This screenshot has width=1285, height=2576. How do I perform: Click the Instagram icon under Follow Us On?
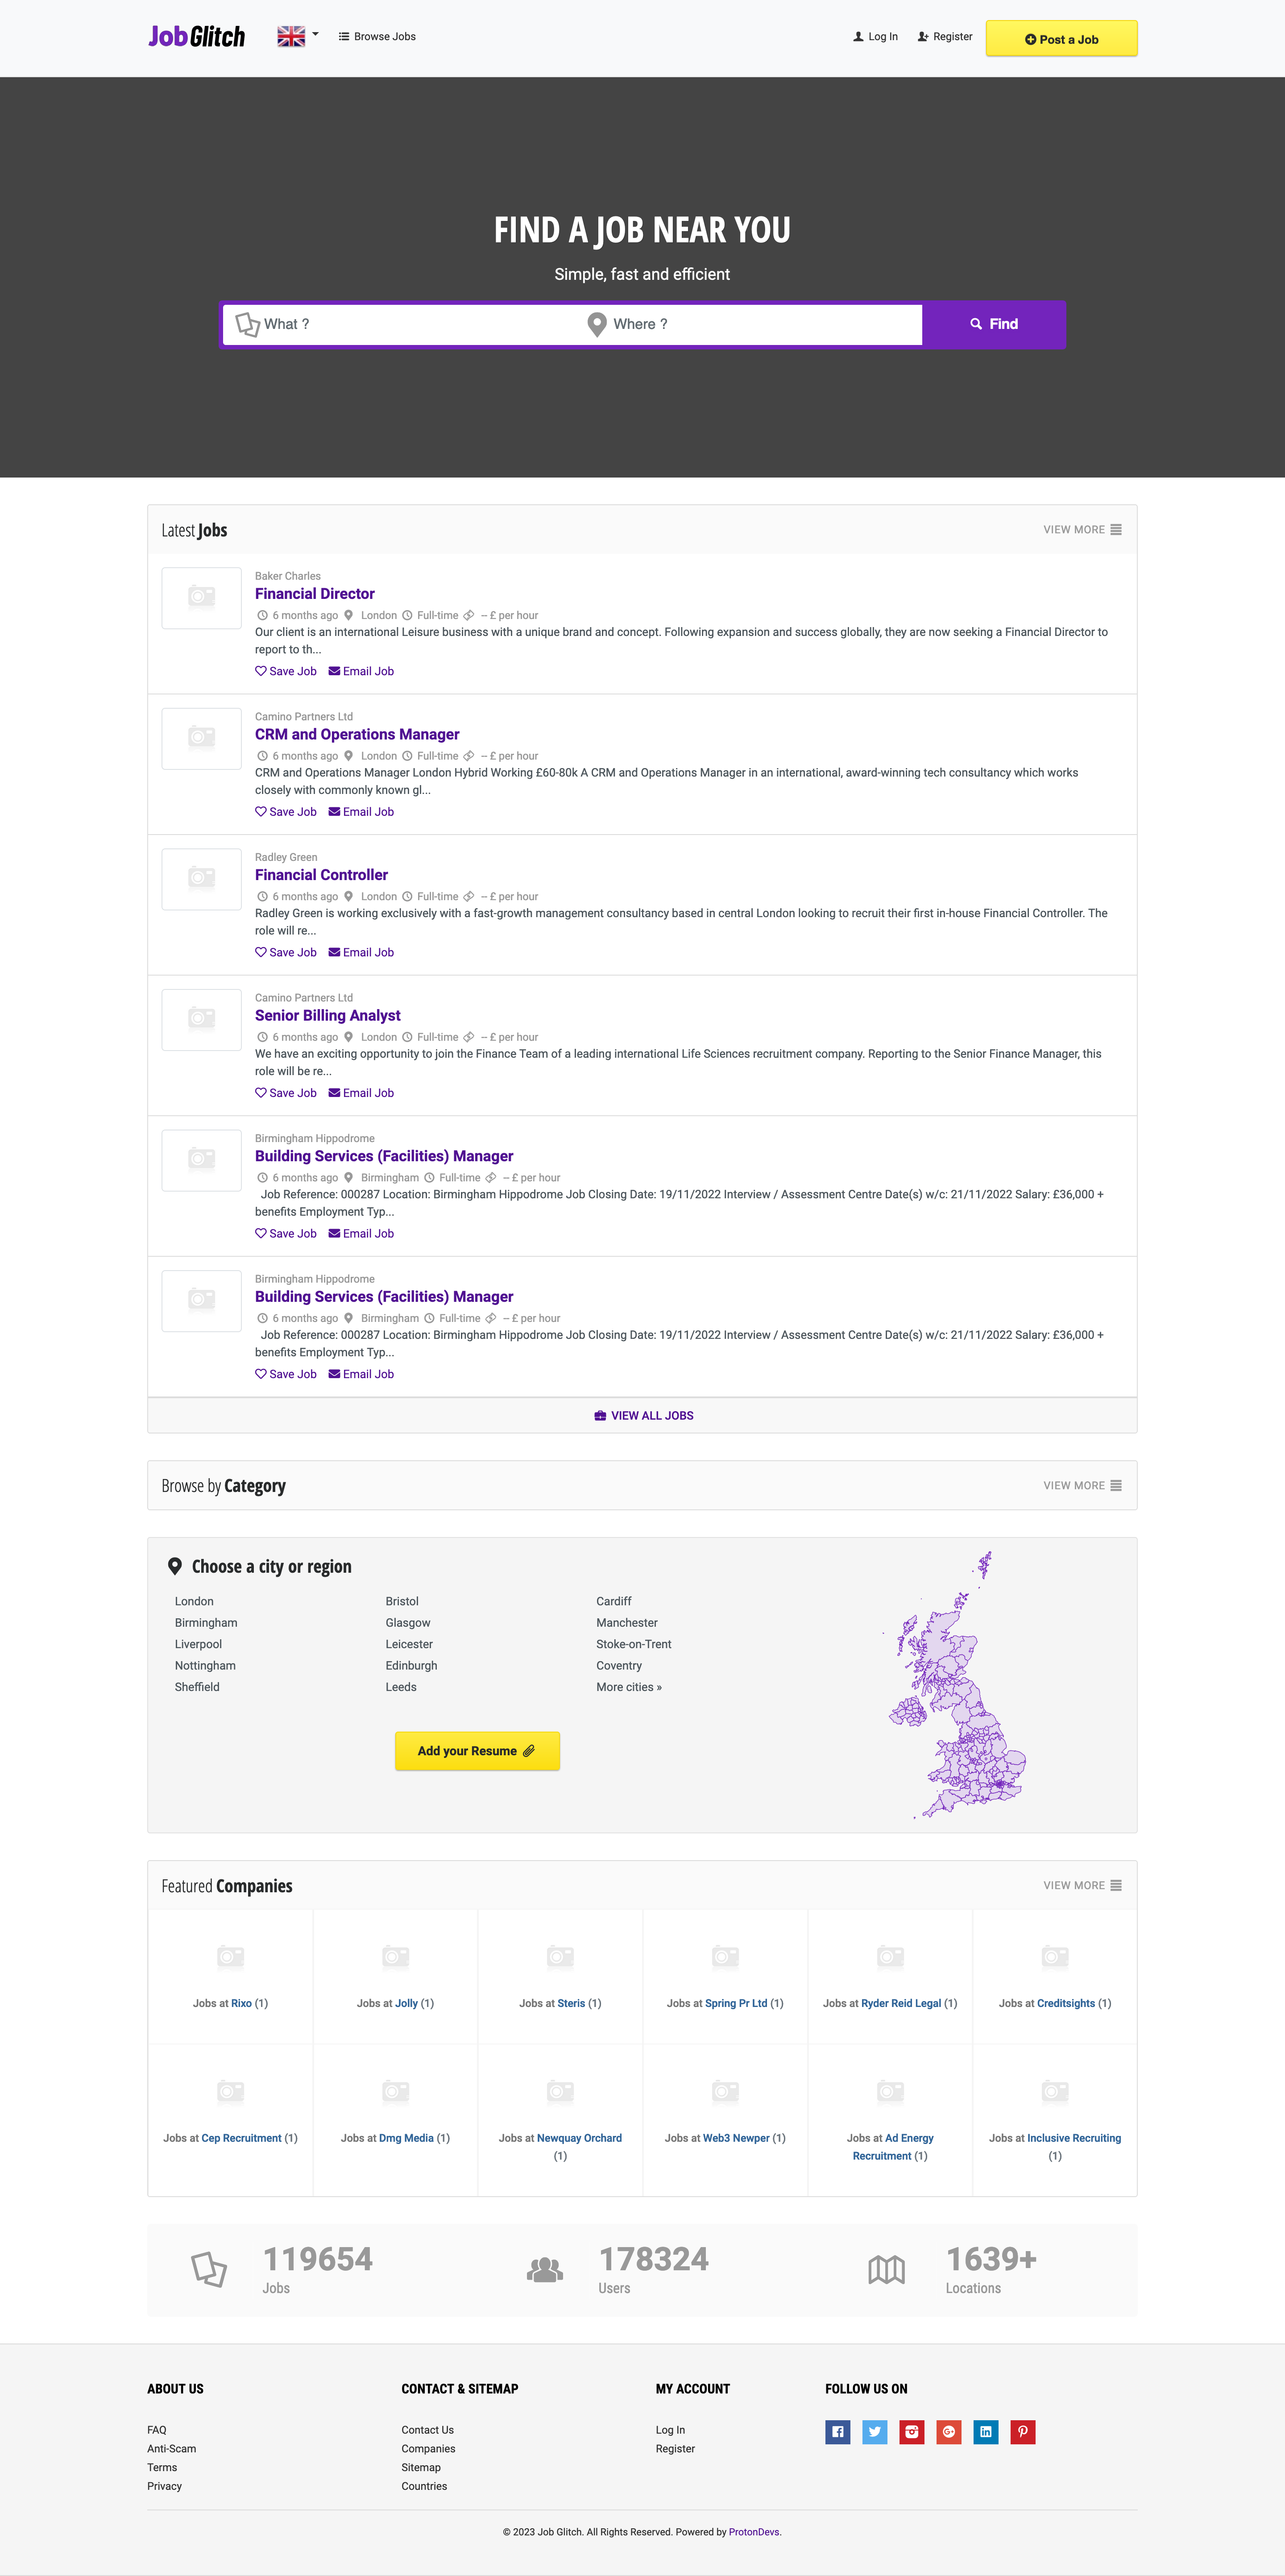click(911, 2431)
